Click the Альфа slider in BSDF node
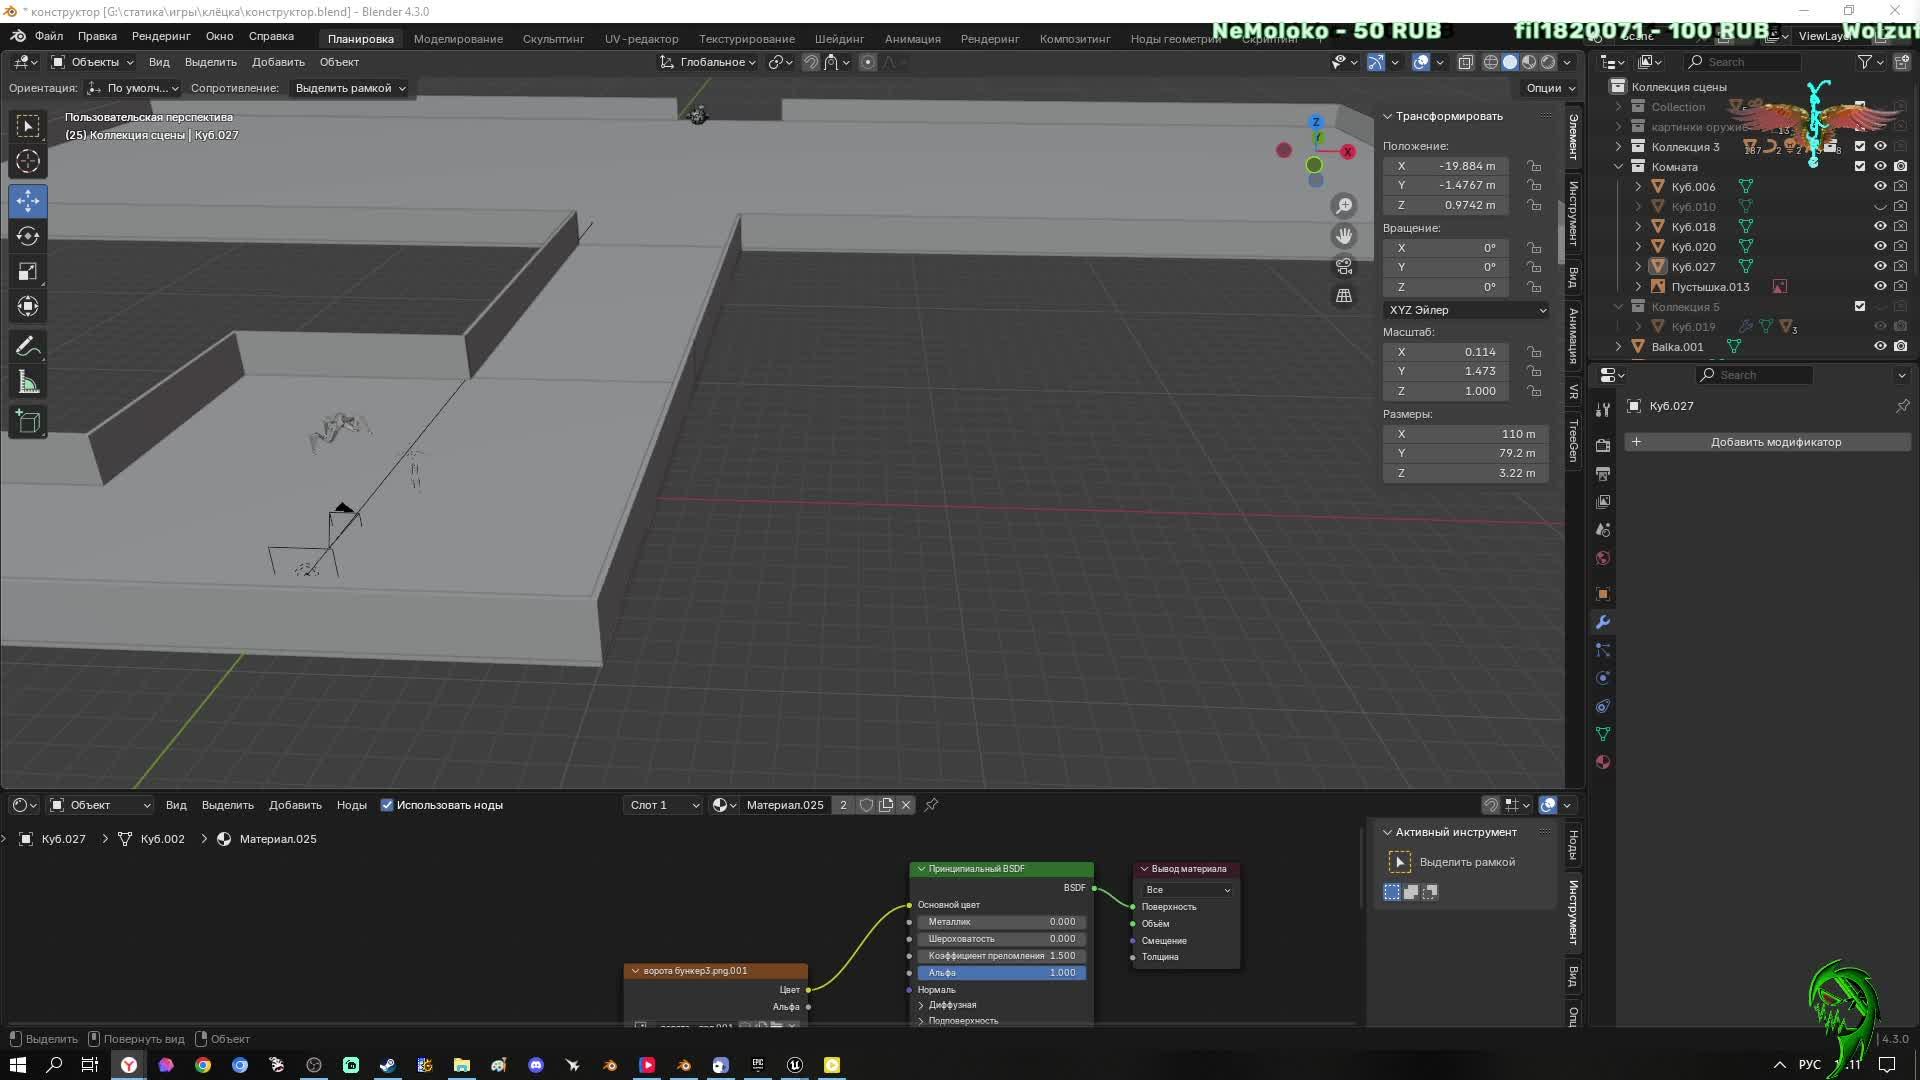This screenshot has height=1080, width=1920. 1001,973
